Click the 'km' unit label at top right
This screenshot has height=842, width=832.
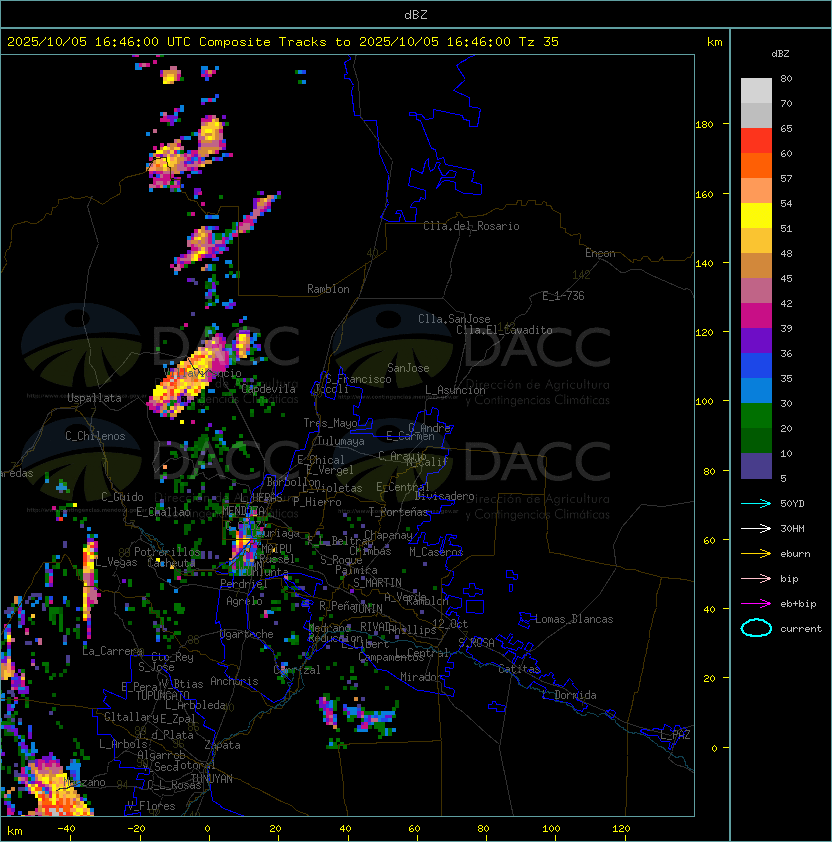(714, 42)
